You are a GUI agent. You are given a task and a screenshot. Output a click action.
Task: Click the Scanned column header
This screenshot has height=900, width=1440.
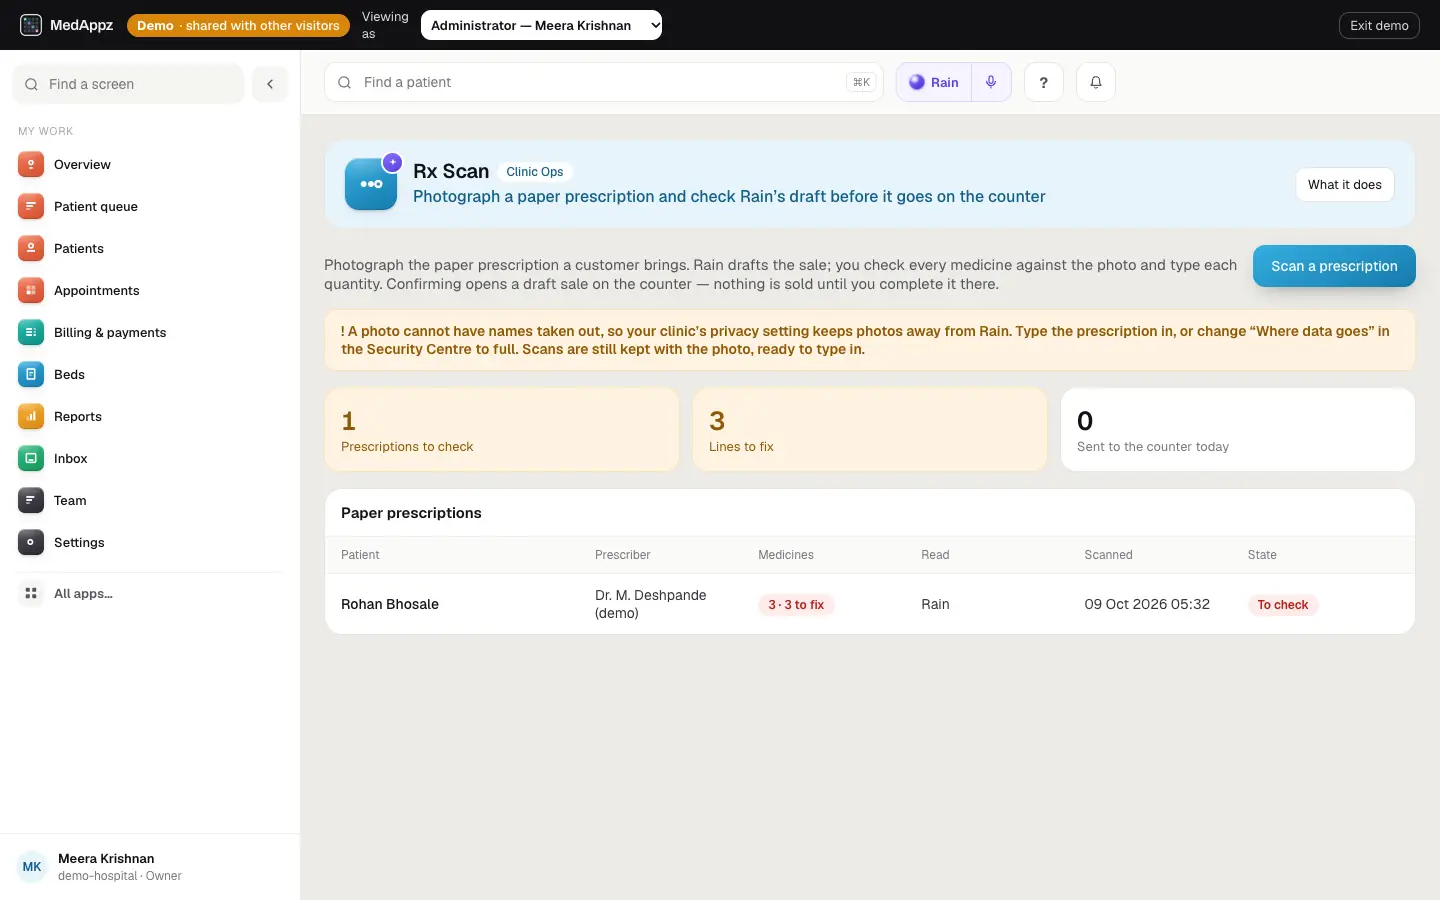tap(1108, 555)
